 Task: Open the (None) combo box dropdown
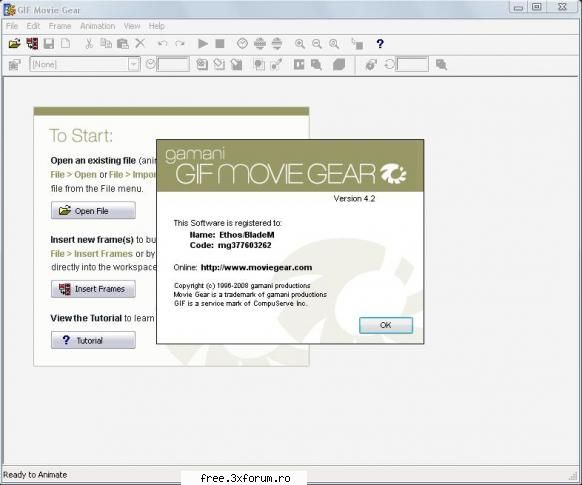[x=134, y=65]
